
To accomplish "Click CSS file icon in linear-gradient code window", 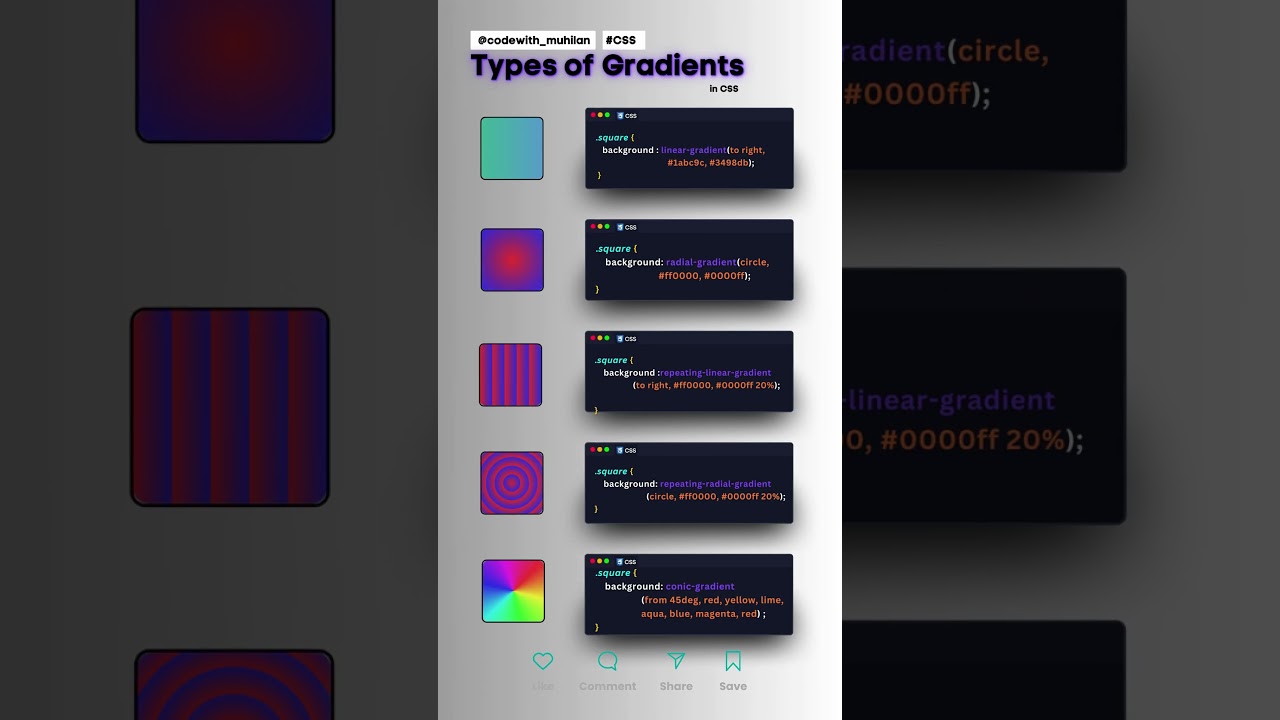I will [x=620, y=115].
